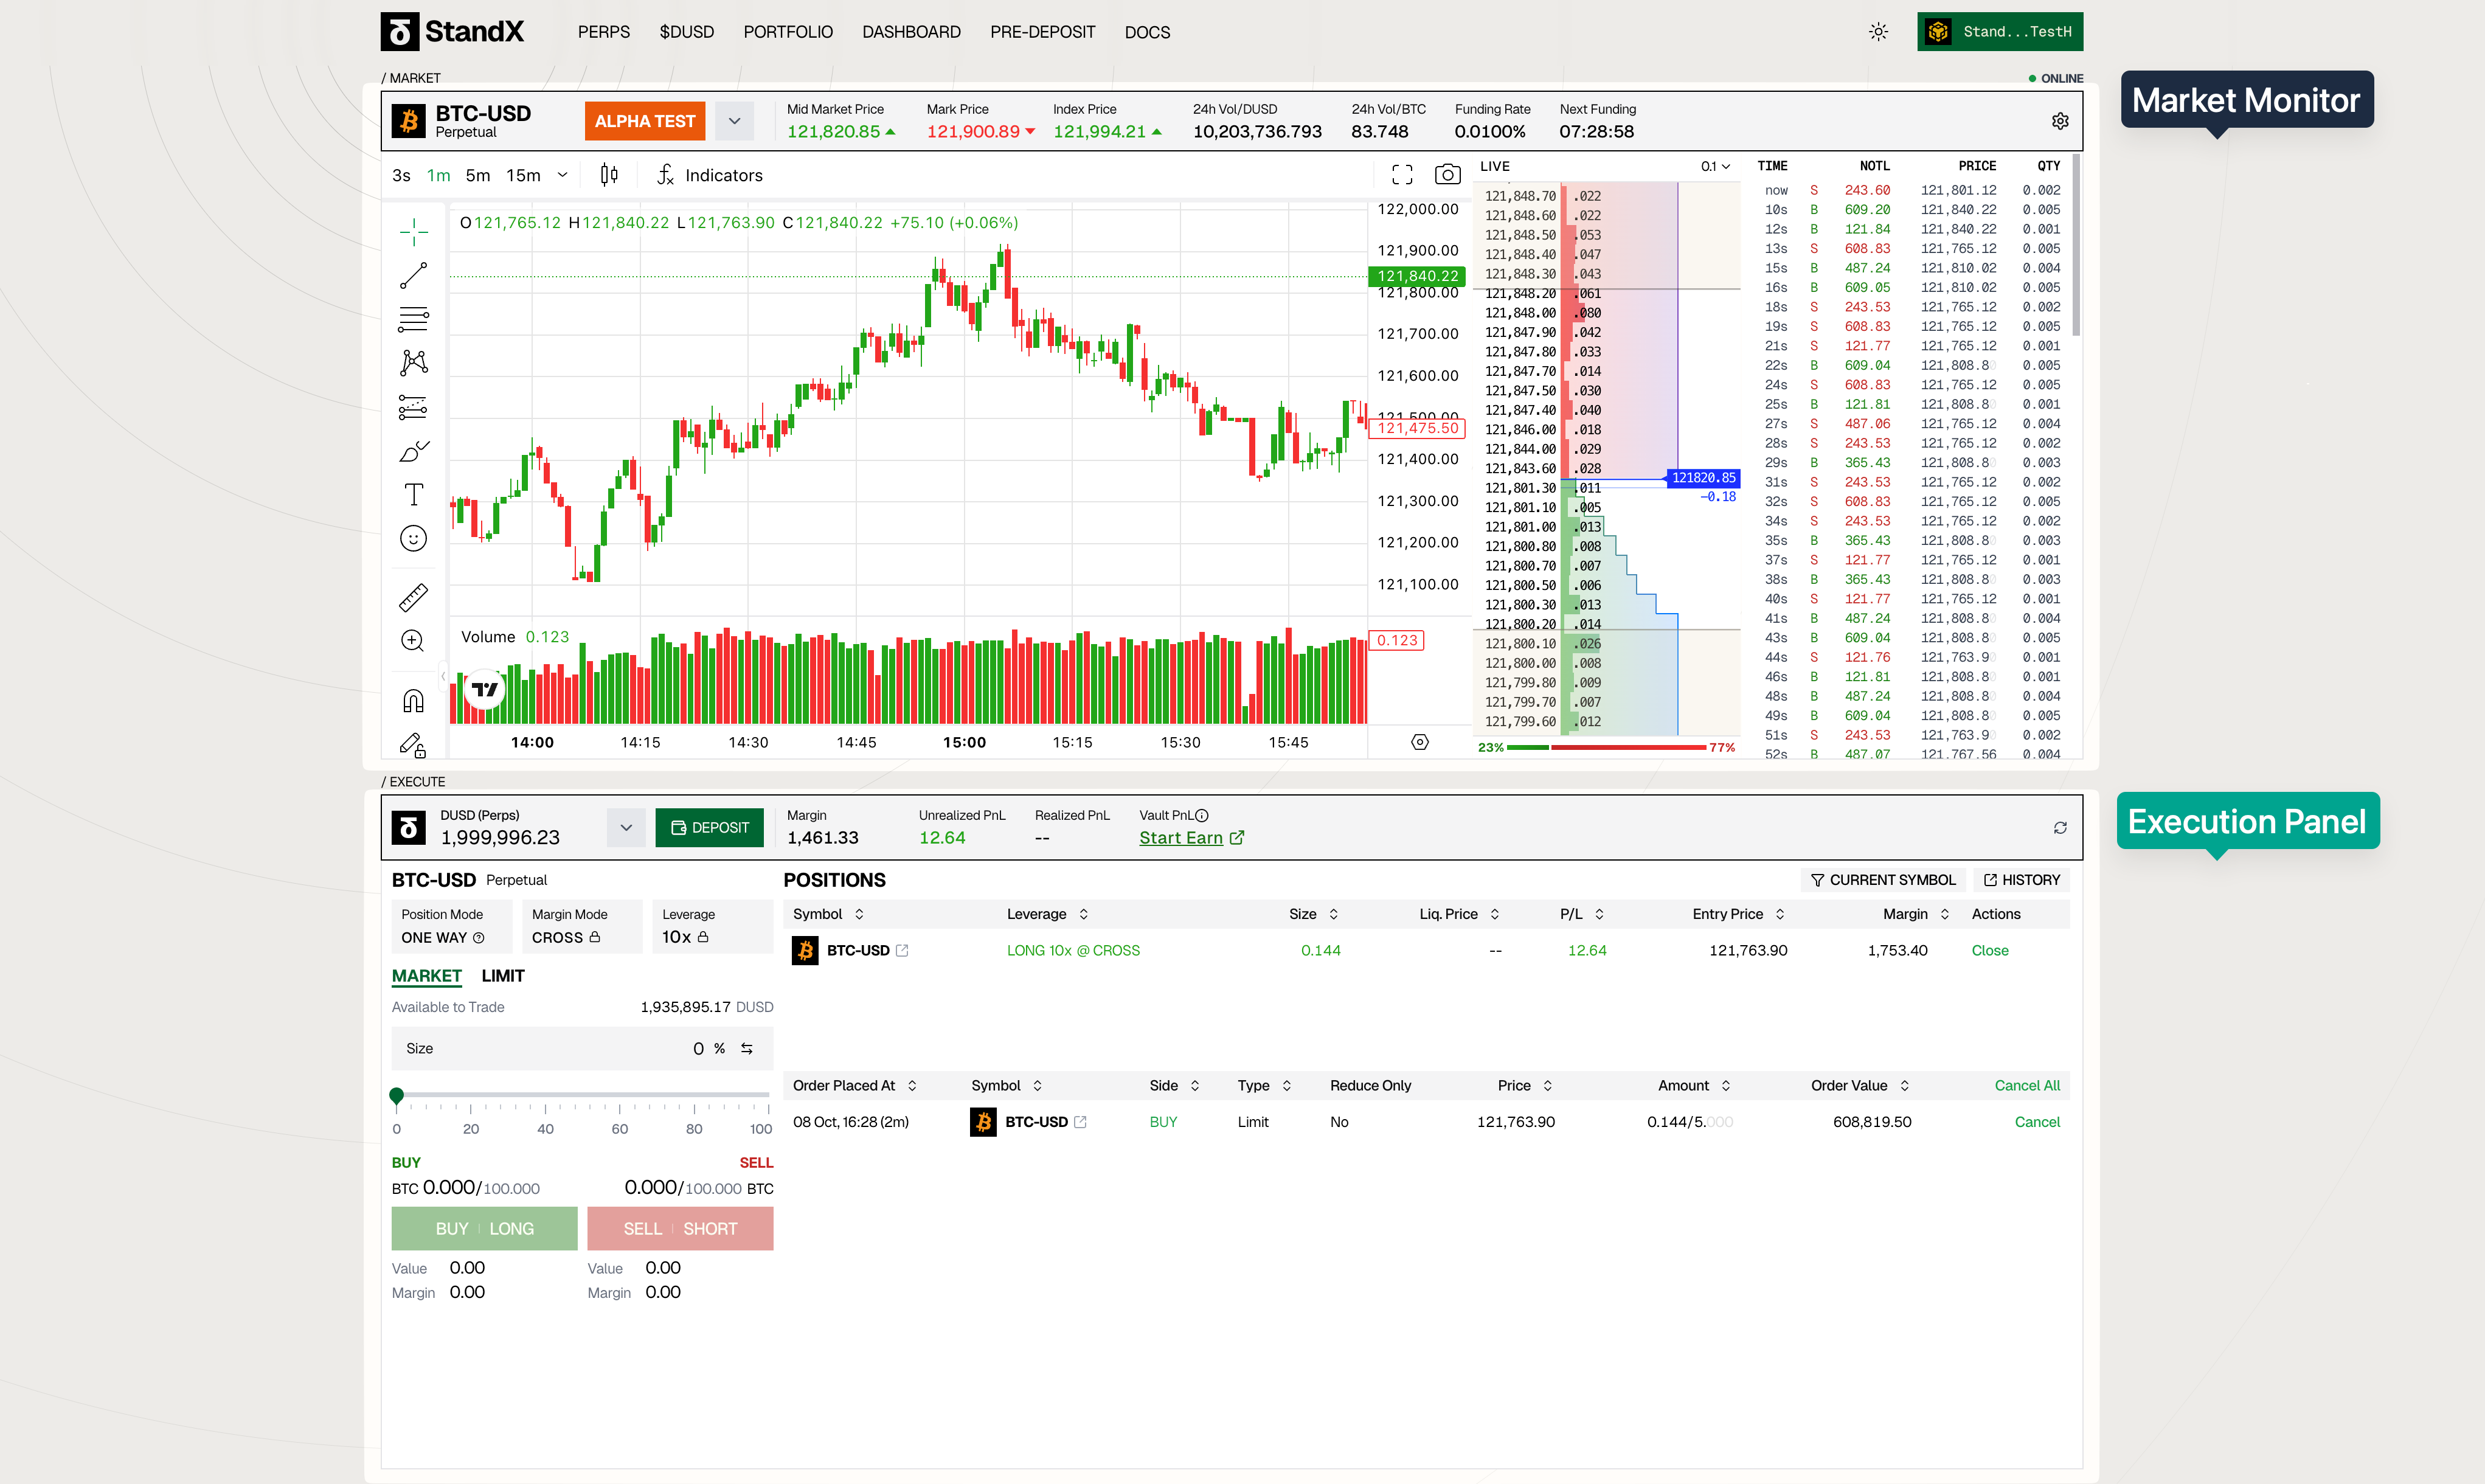The height and width of the screenshot is (1484, 2485).
Task: Click the order size percentage slider handle
Action: 396,1096
